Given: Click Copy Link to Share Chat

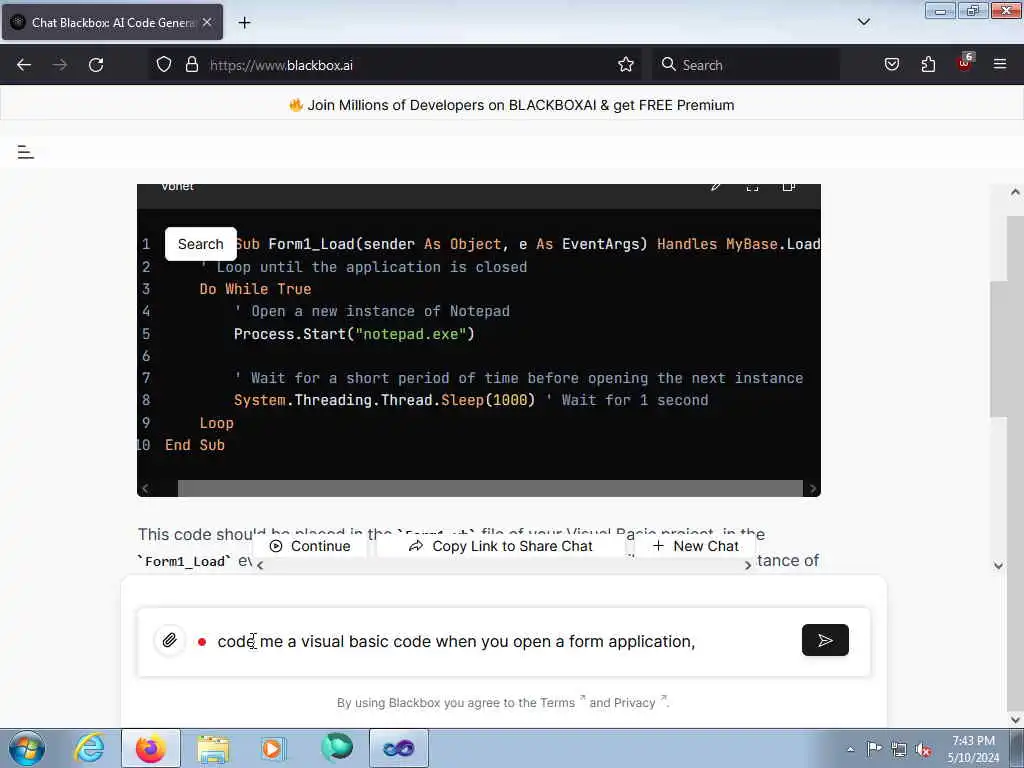Looking at the screenshot, I should pyautogui.click(x=501, y=546).
